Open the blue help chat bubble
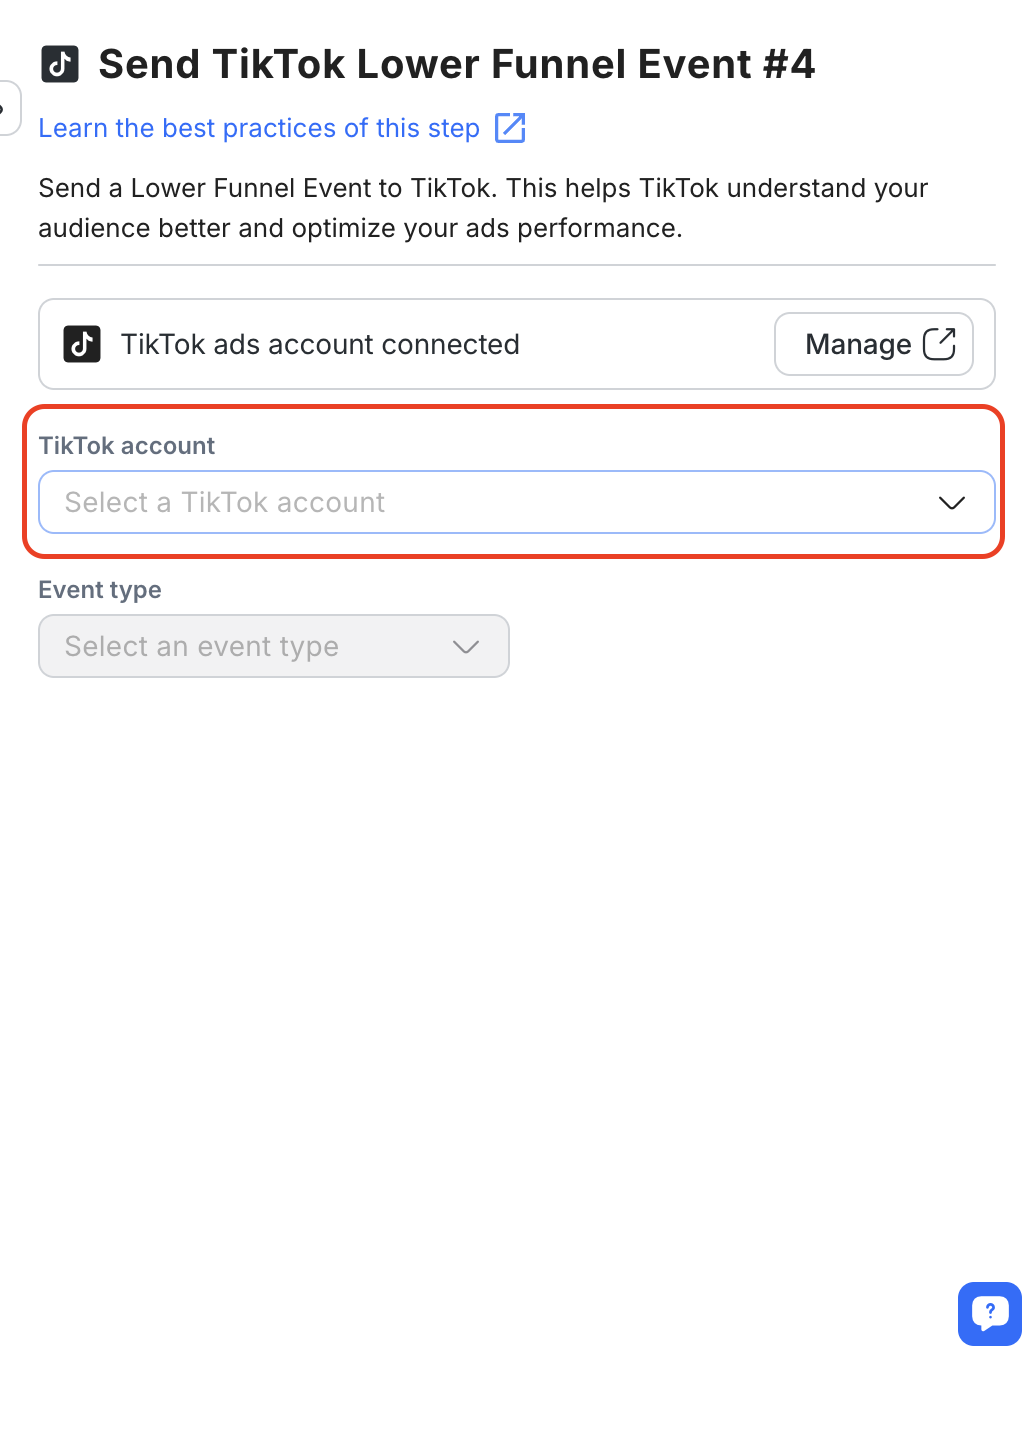 coord(989,1313)
